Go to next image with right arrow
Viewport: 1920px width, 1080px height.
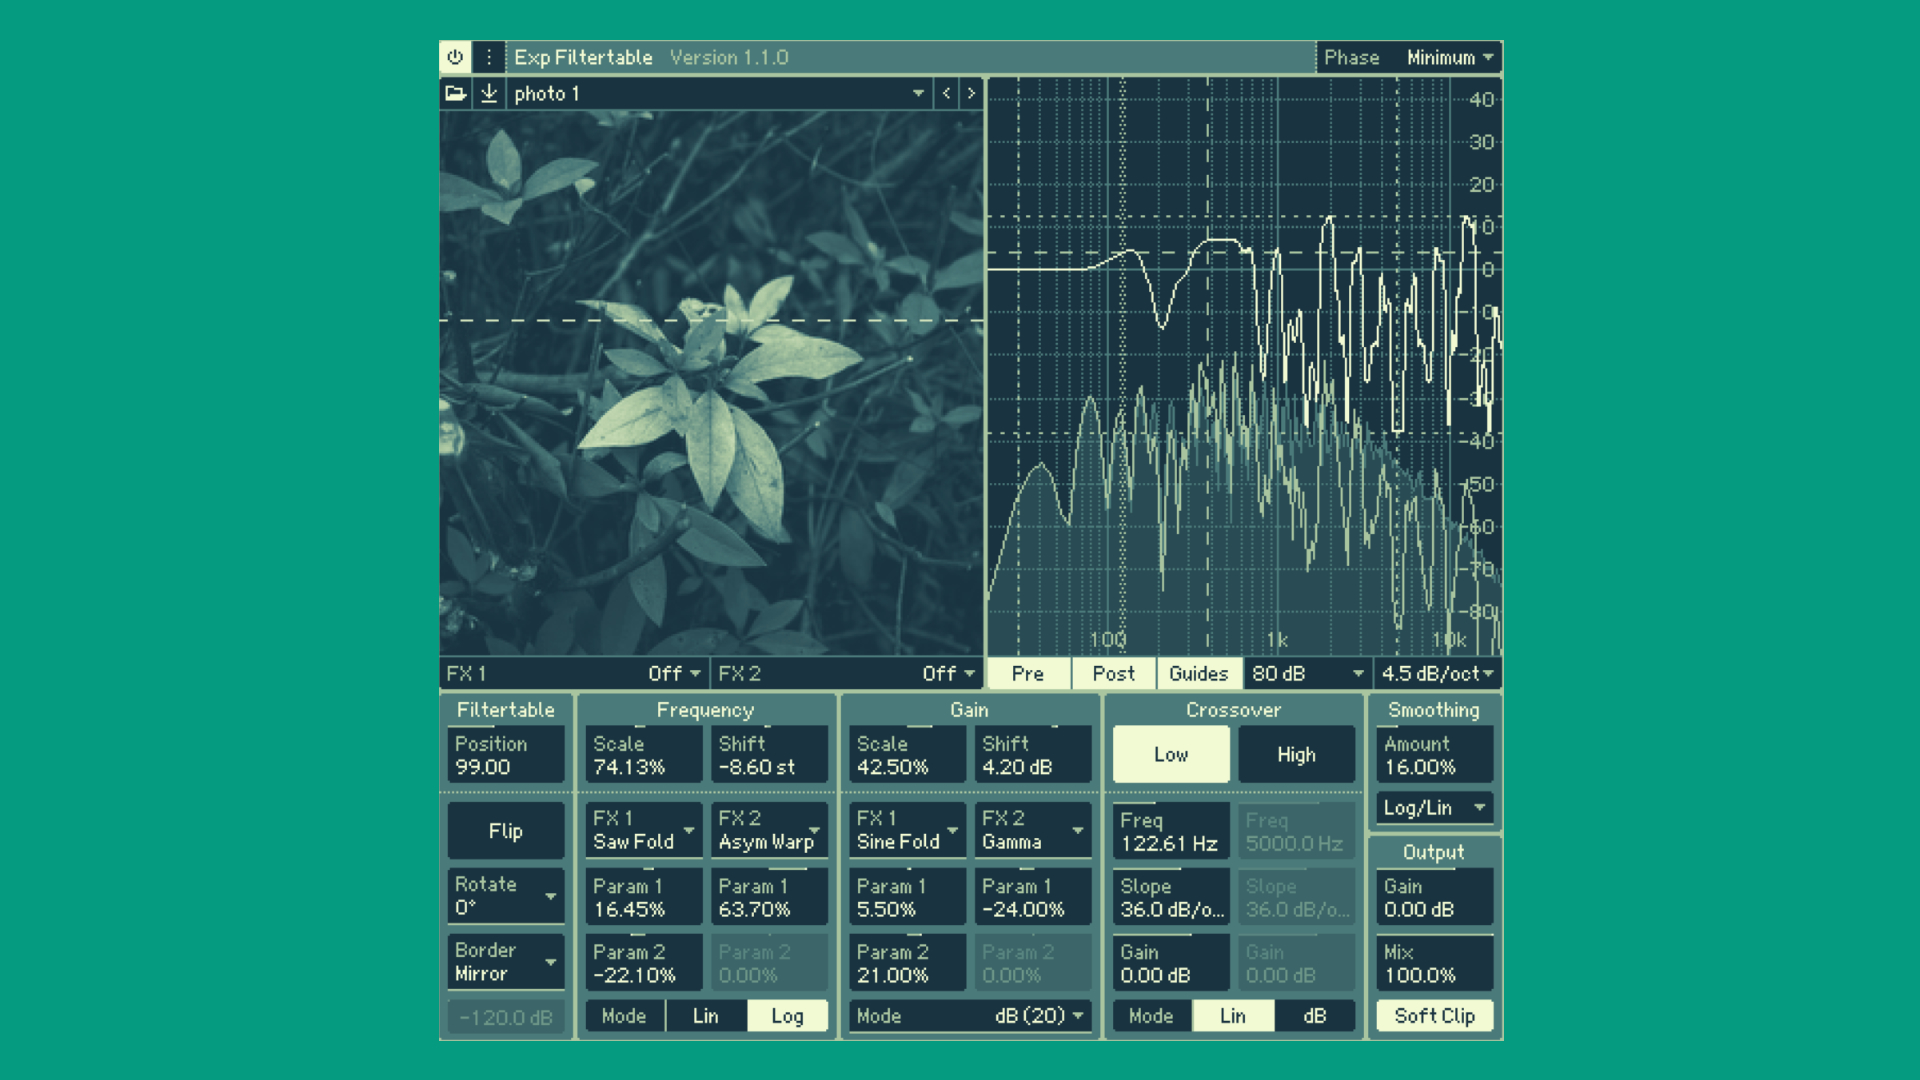coord(971,93)
